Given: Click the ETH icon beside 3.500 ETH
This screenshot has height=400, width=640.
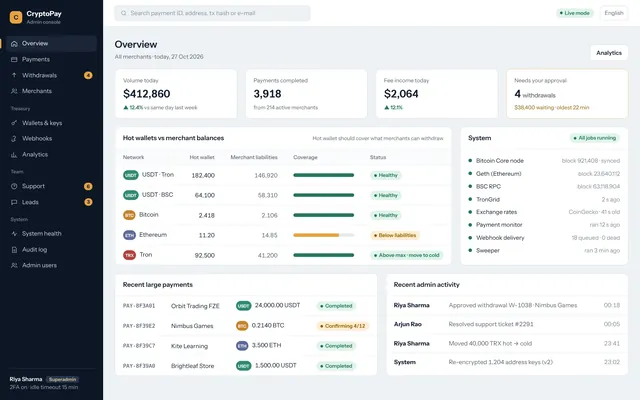Looking at the screenshot, I should (242, 346).
